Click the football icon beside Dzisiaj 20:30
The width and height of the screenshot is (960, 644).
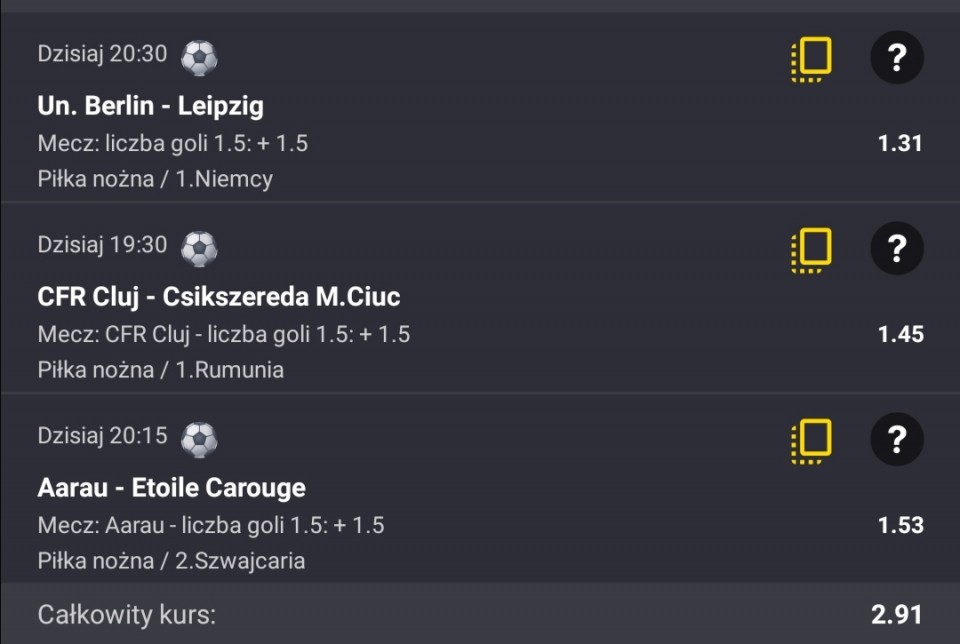pos(199,58)
